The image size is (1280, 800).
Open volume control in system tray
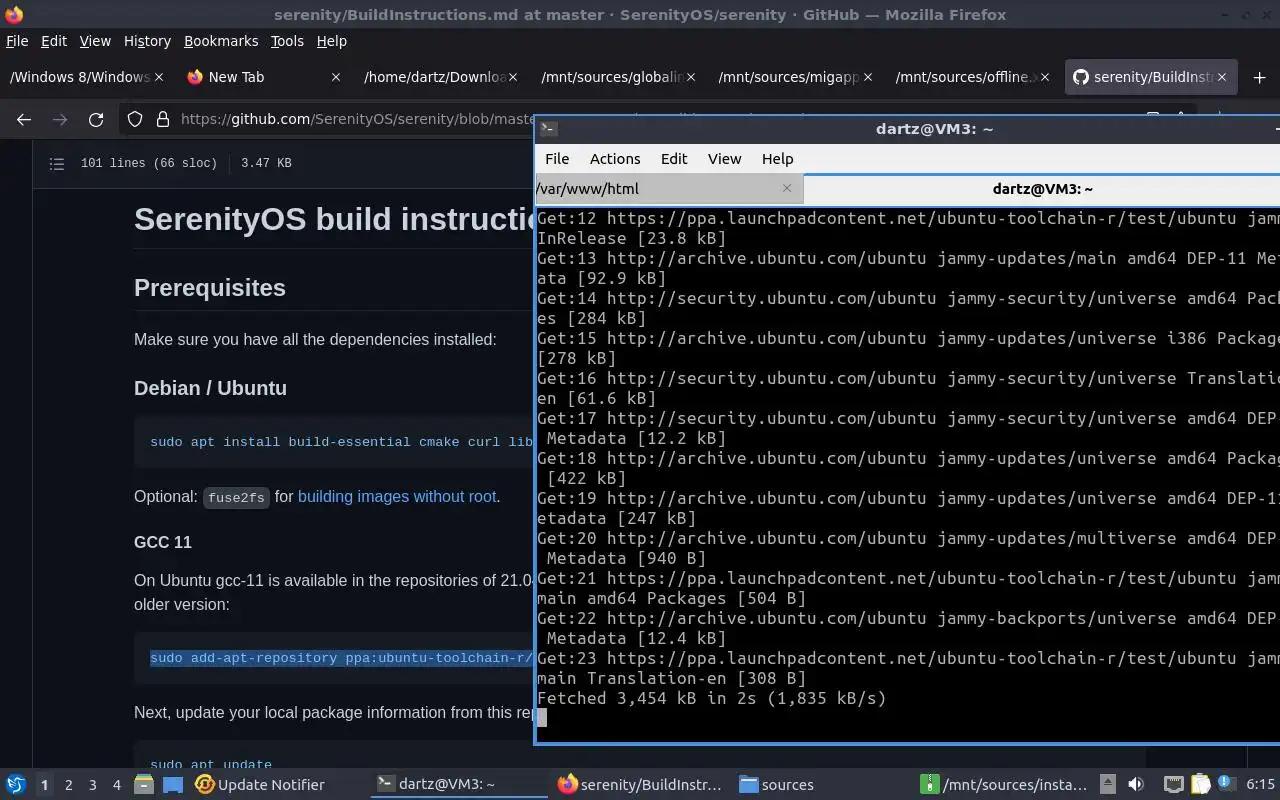tap(1136, 784)
